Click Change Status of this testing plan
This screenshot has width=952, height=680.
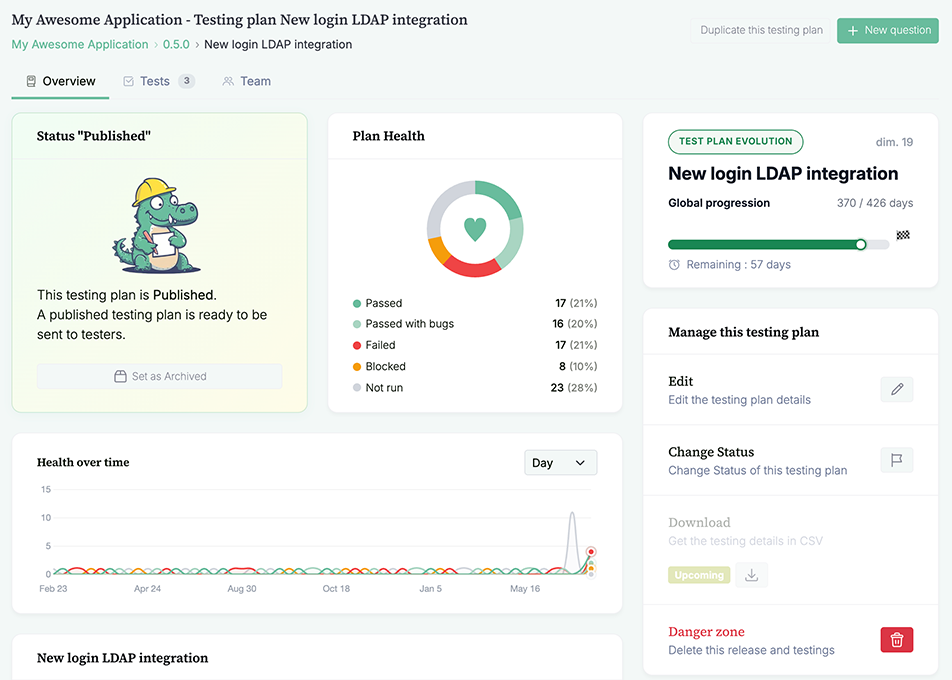click(x=757, y=471)
